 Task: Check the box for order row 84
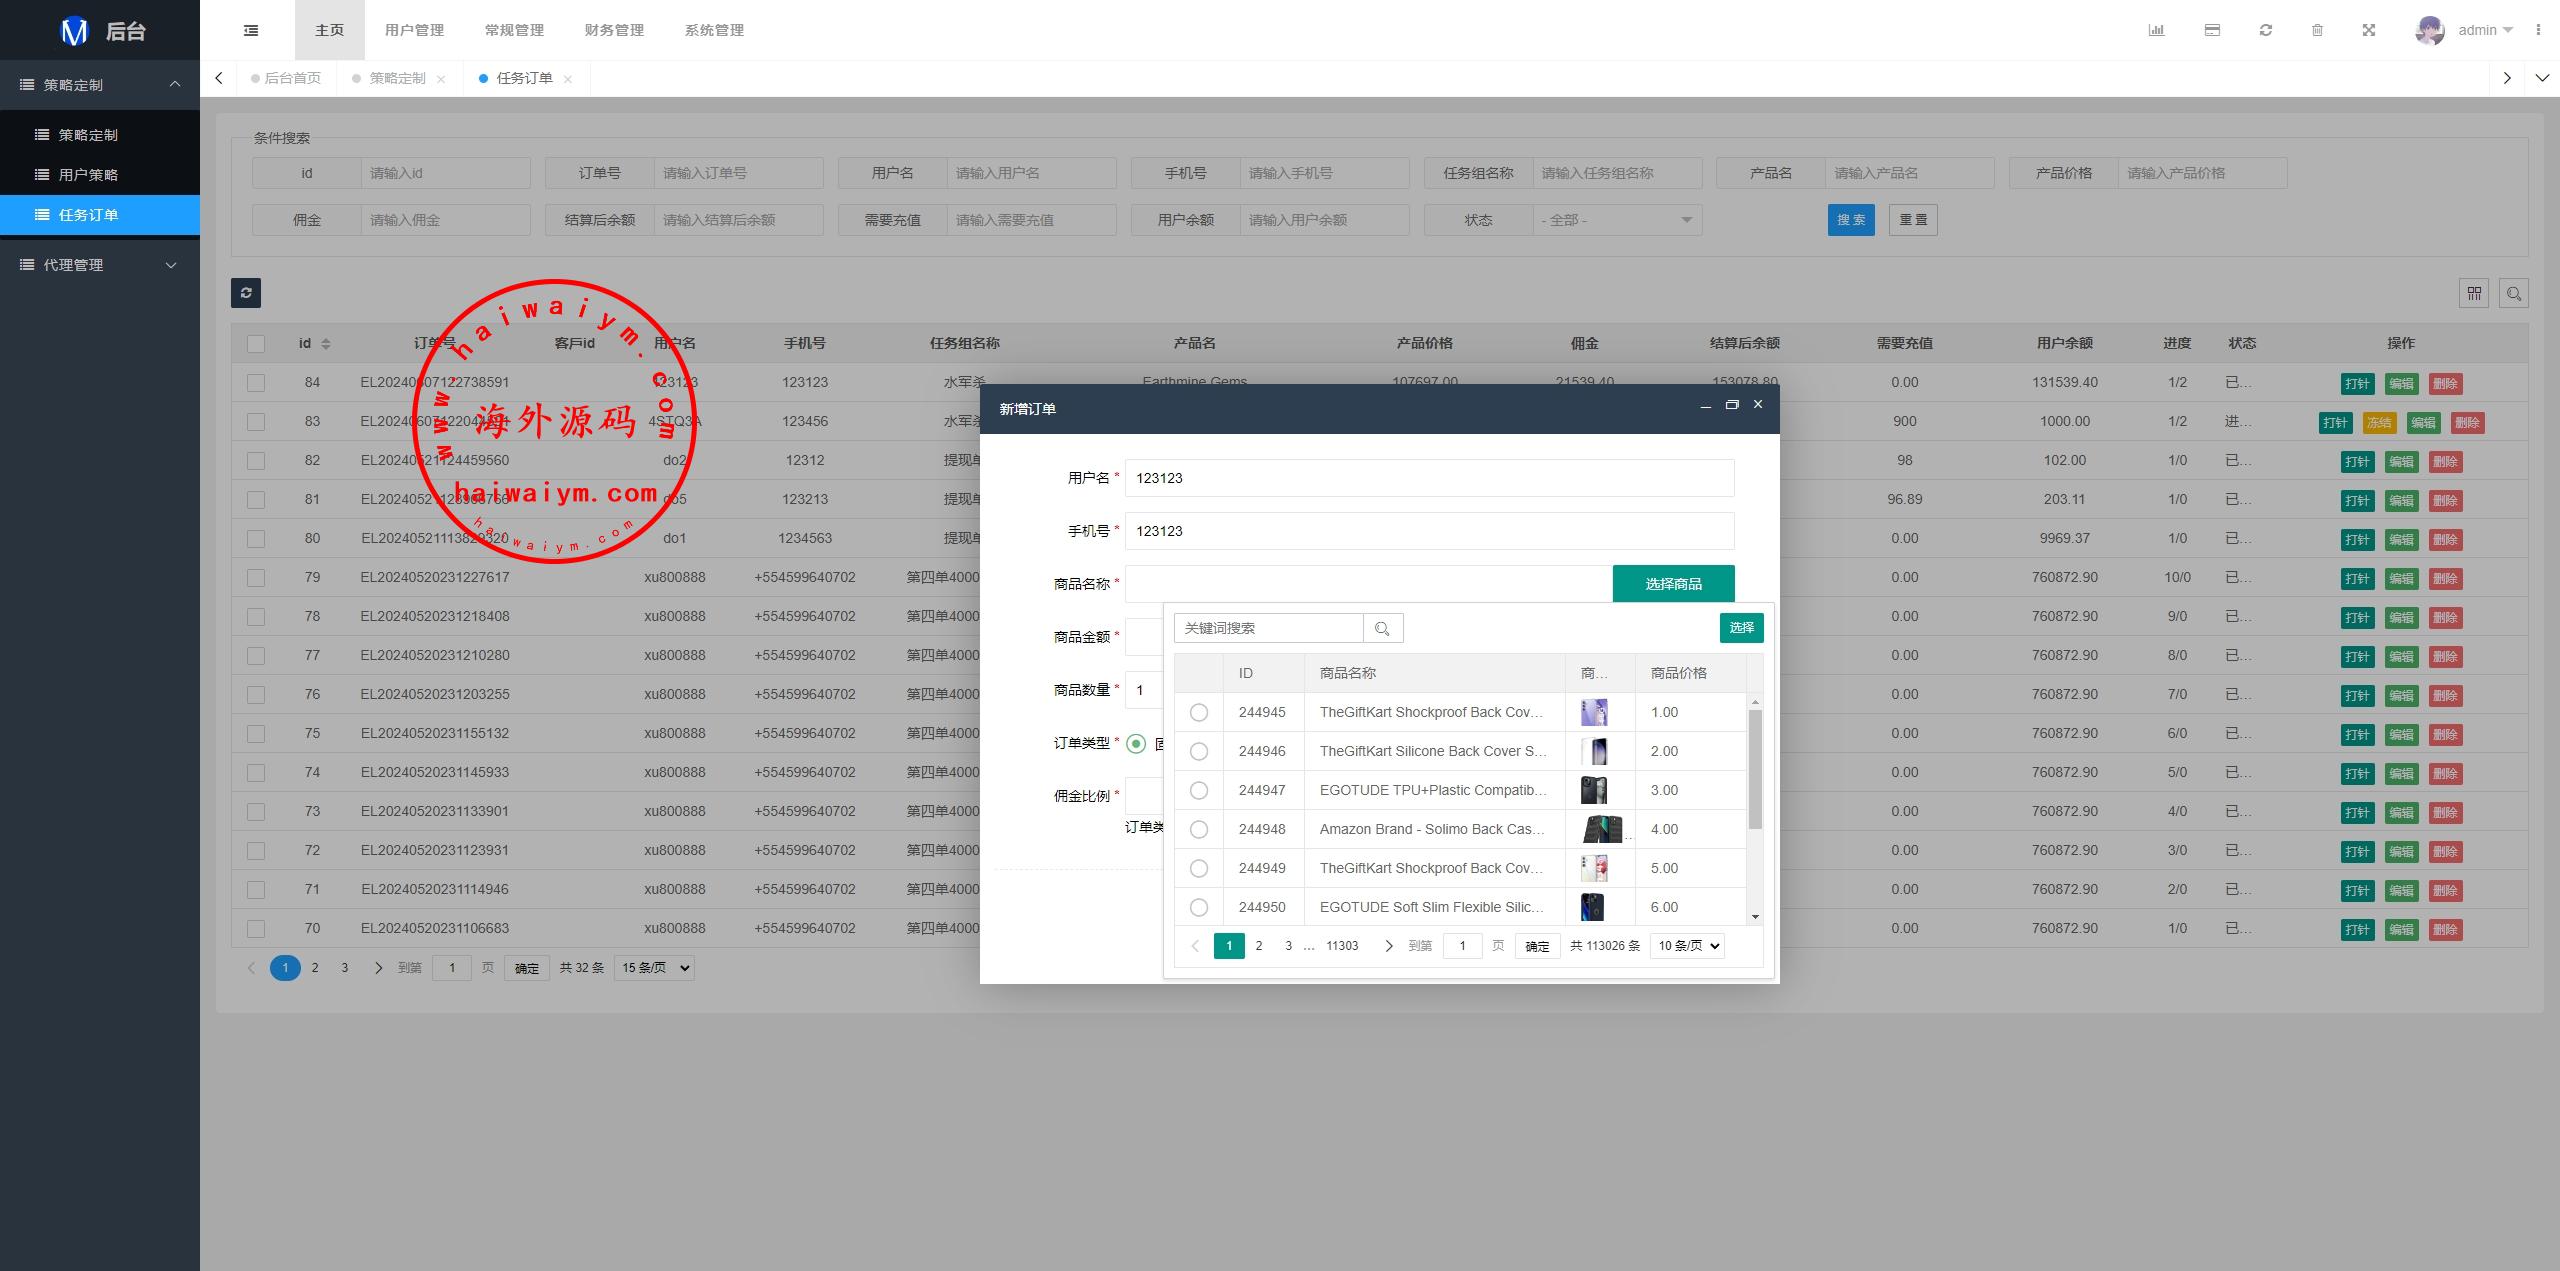tap(256, 382)
